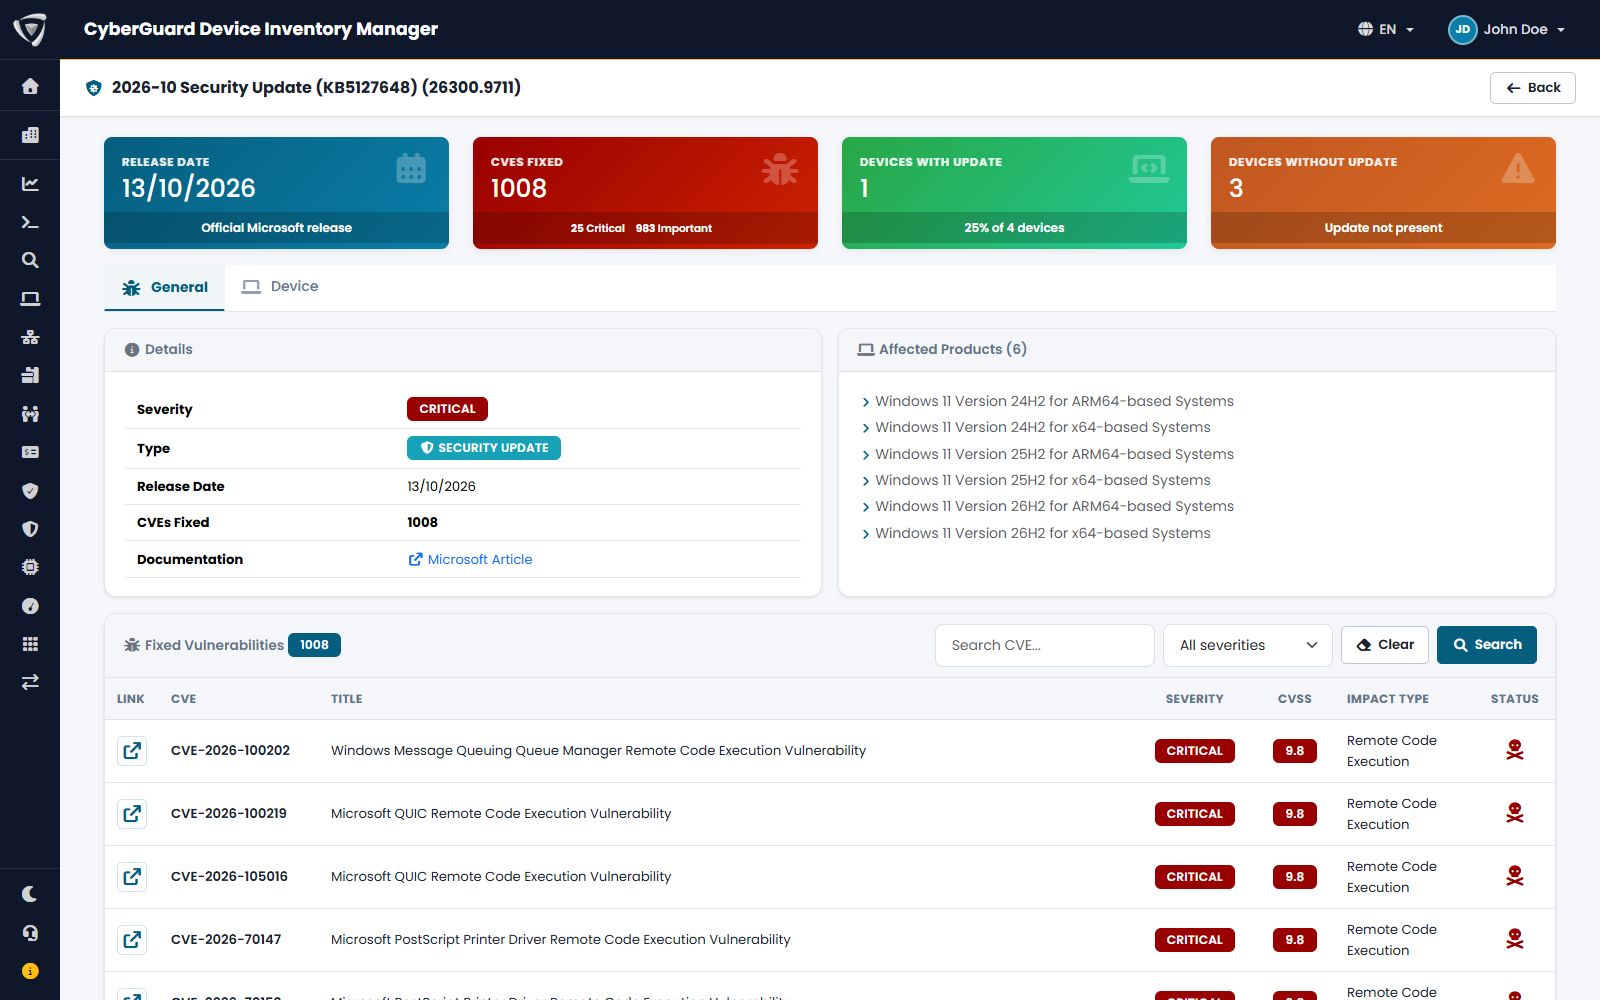This screenshot has height=1000, width=1600.
Task: Click the CyberGuard shield logo
Action: point(30,29)
